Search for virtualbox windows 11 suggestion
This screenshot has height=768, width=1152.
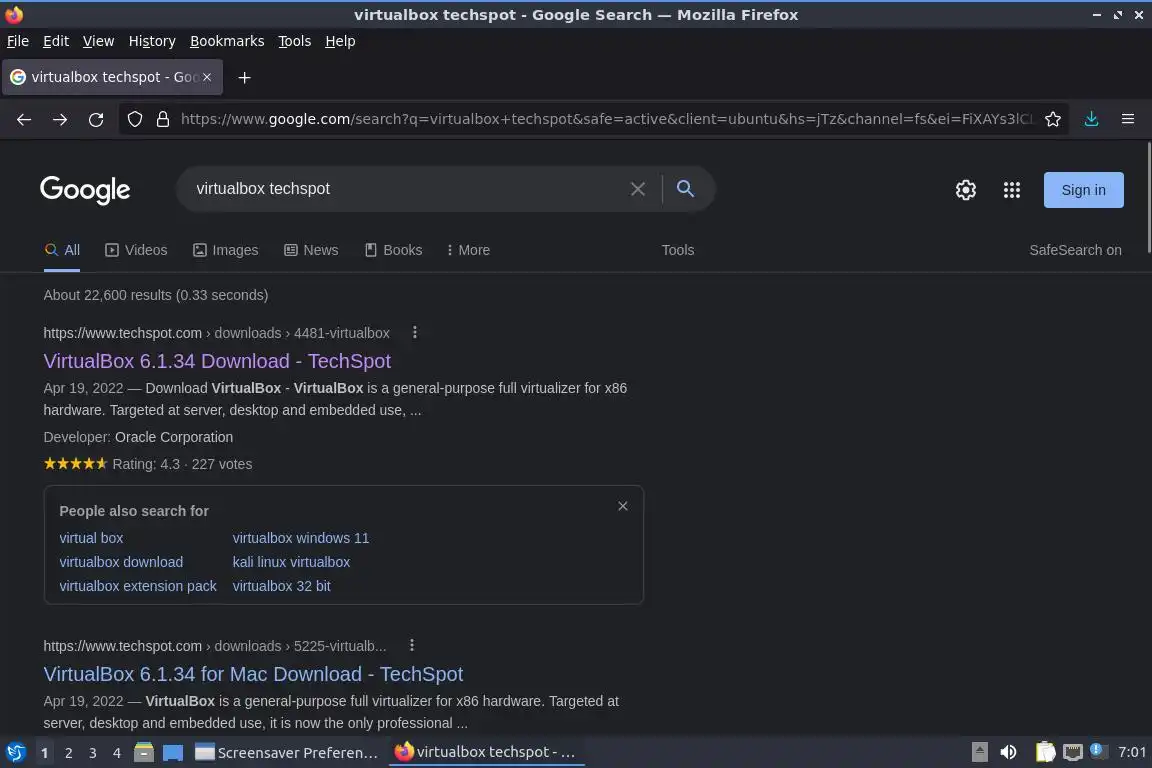[x=300, y=538]
